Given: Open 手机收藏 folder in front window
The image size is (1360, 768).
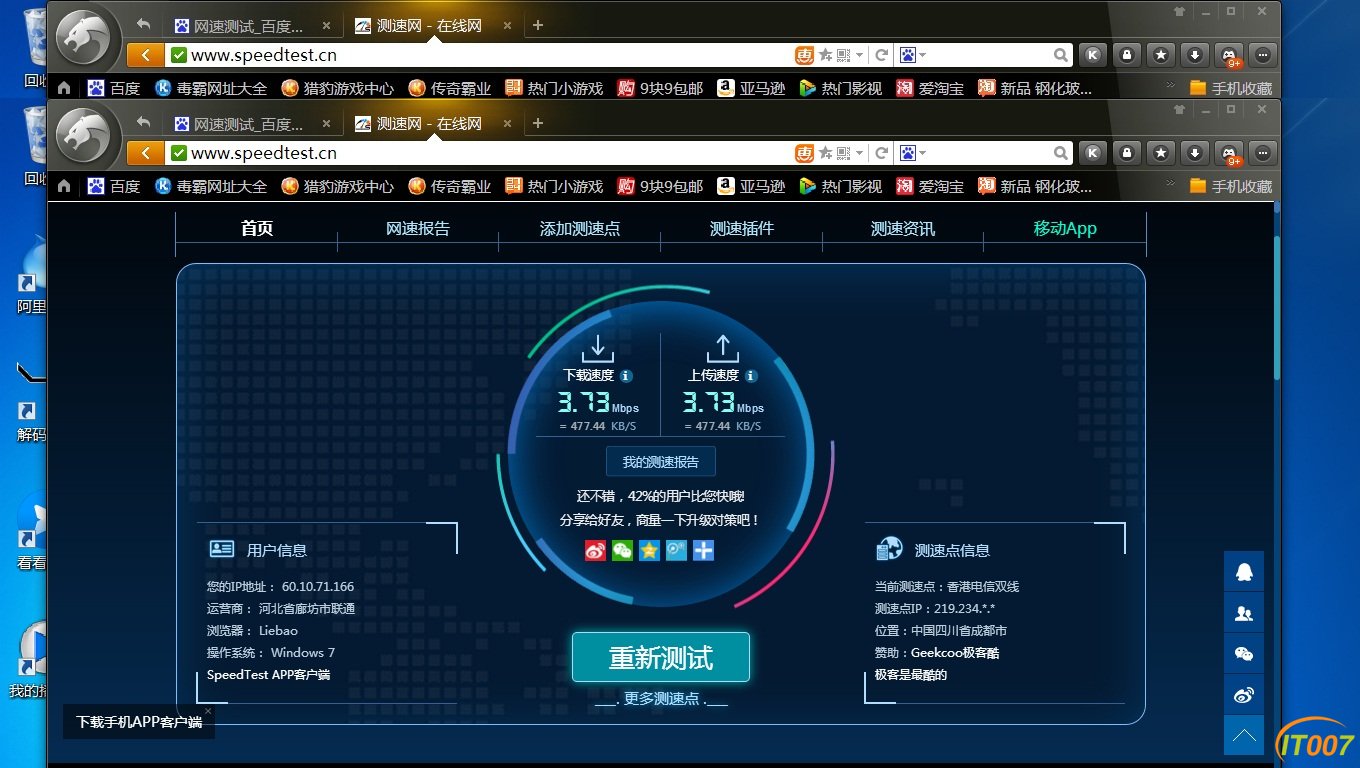Looking at the screenshot, I should point(1231,186).
